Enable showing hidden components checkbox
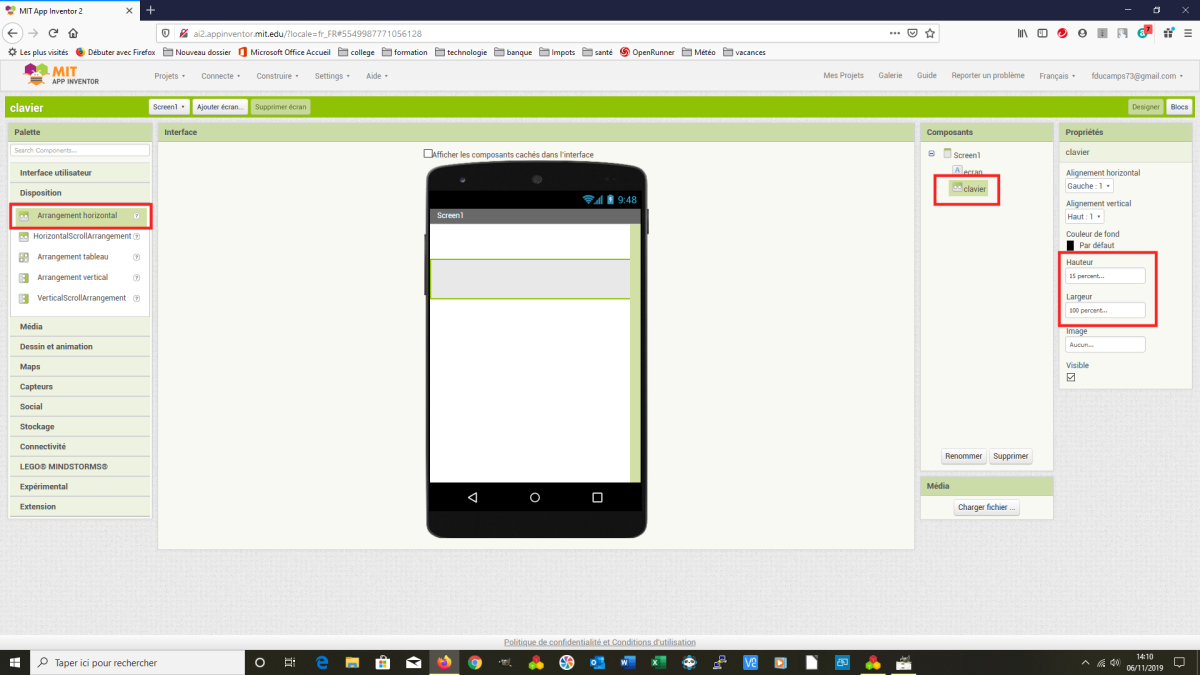The width and height of the screenshot is (1200, 675). (x=428, y=154)
